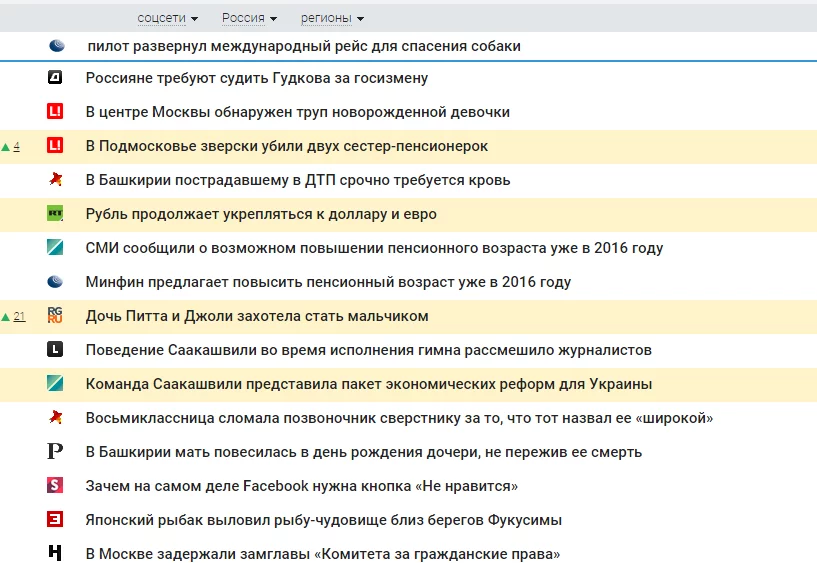The width and height of the screenshot is (817, 563).
Task: Click blue globe icon beside Минфин headline
Action: 56,282
